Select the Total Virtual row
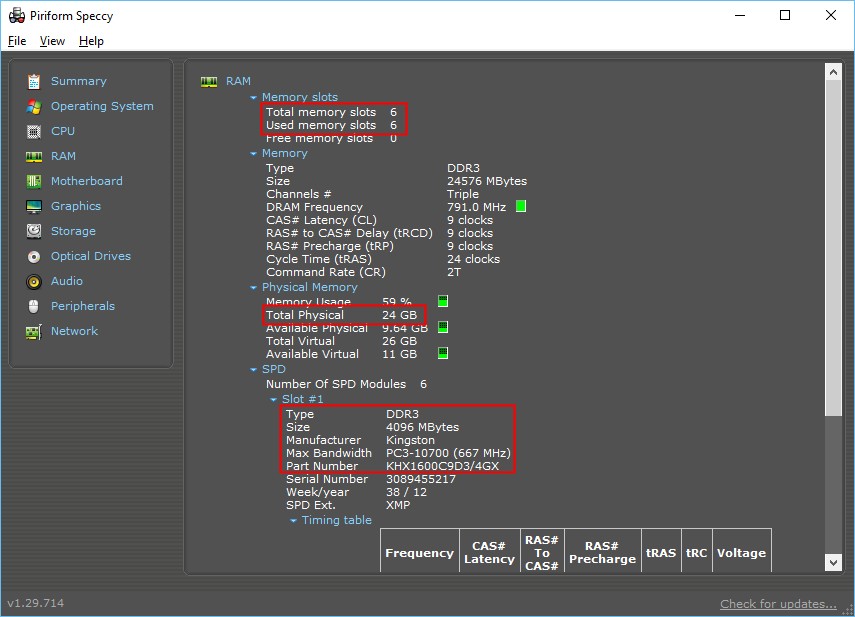This screenshot has height=617, width=855. point(341,342)
